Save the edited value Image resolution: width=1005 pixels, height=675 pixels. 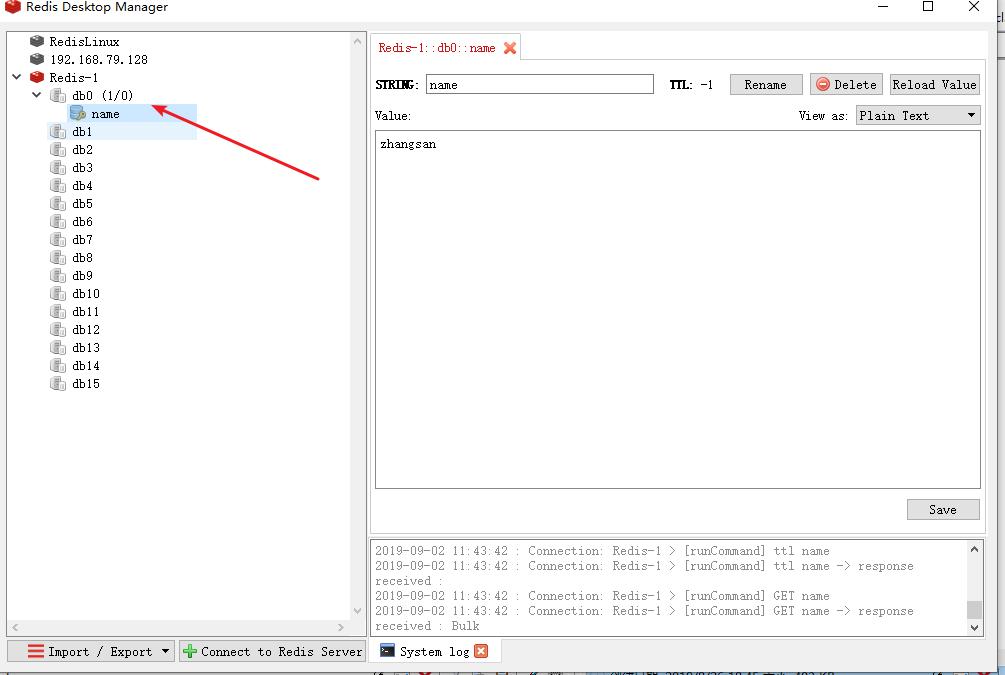click(943, 510)
